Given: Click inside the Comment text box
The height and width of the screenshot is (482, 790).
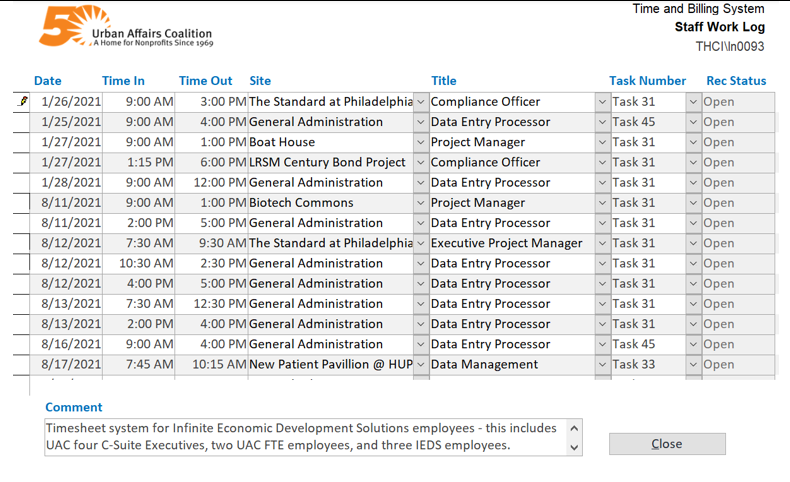Looking at the screenshot, I should point(305,437).
